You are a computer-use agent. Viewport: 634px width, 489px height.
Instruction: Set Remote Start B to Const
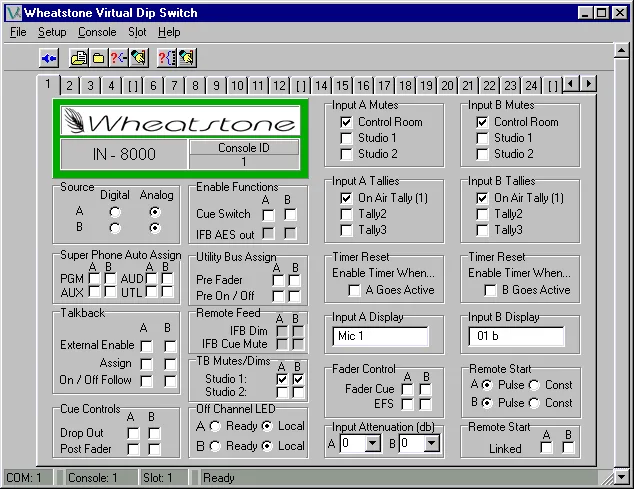click(534, 403)
